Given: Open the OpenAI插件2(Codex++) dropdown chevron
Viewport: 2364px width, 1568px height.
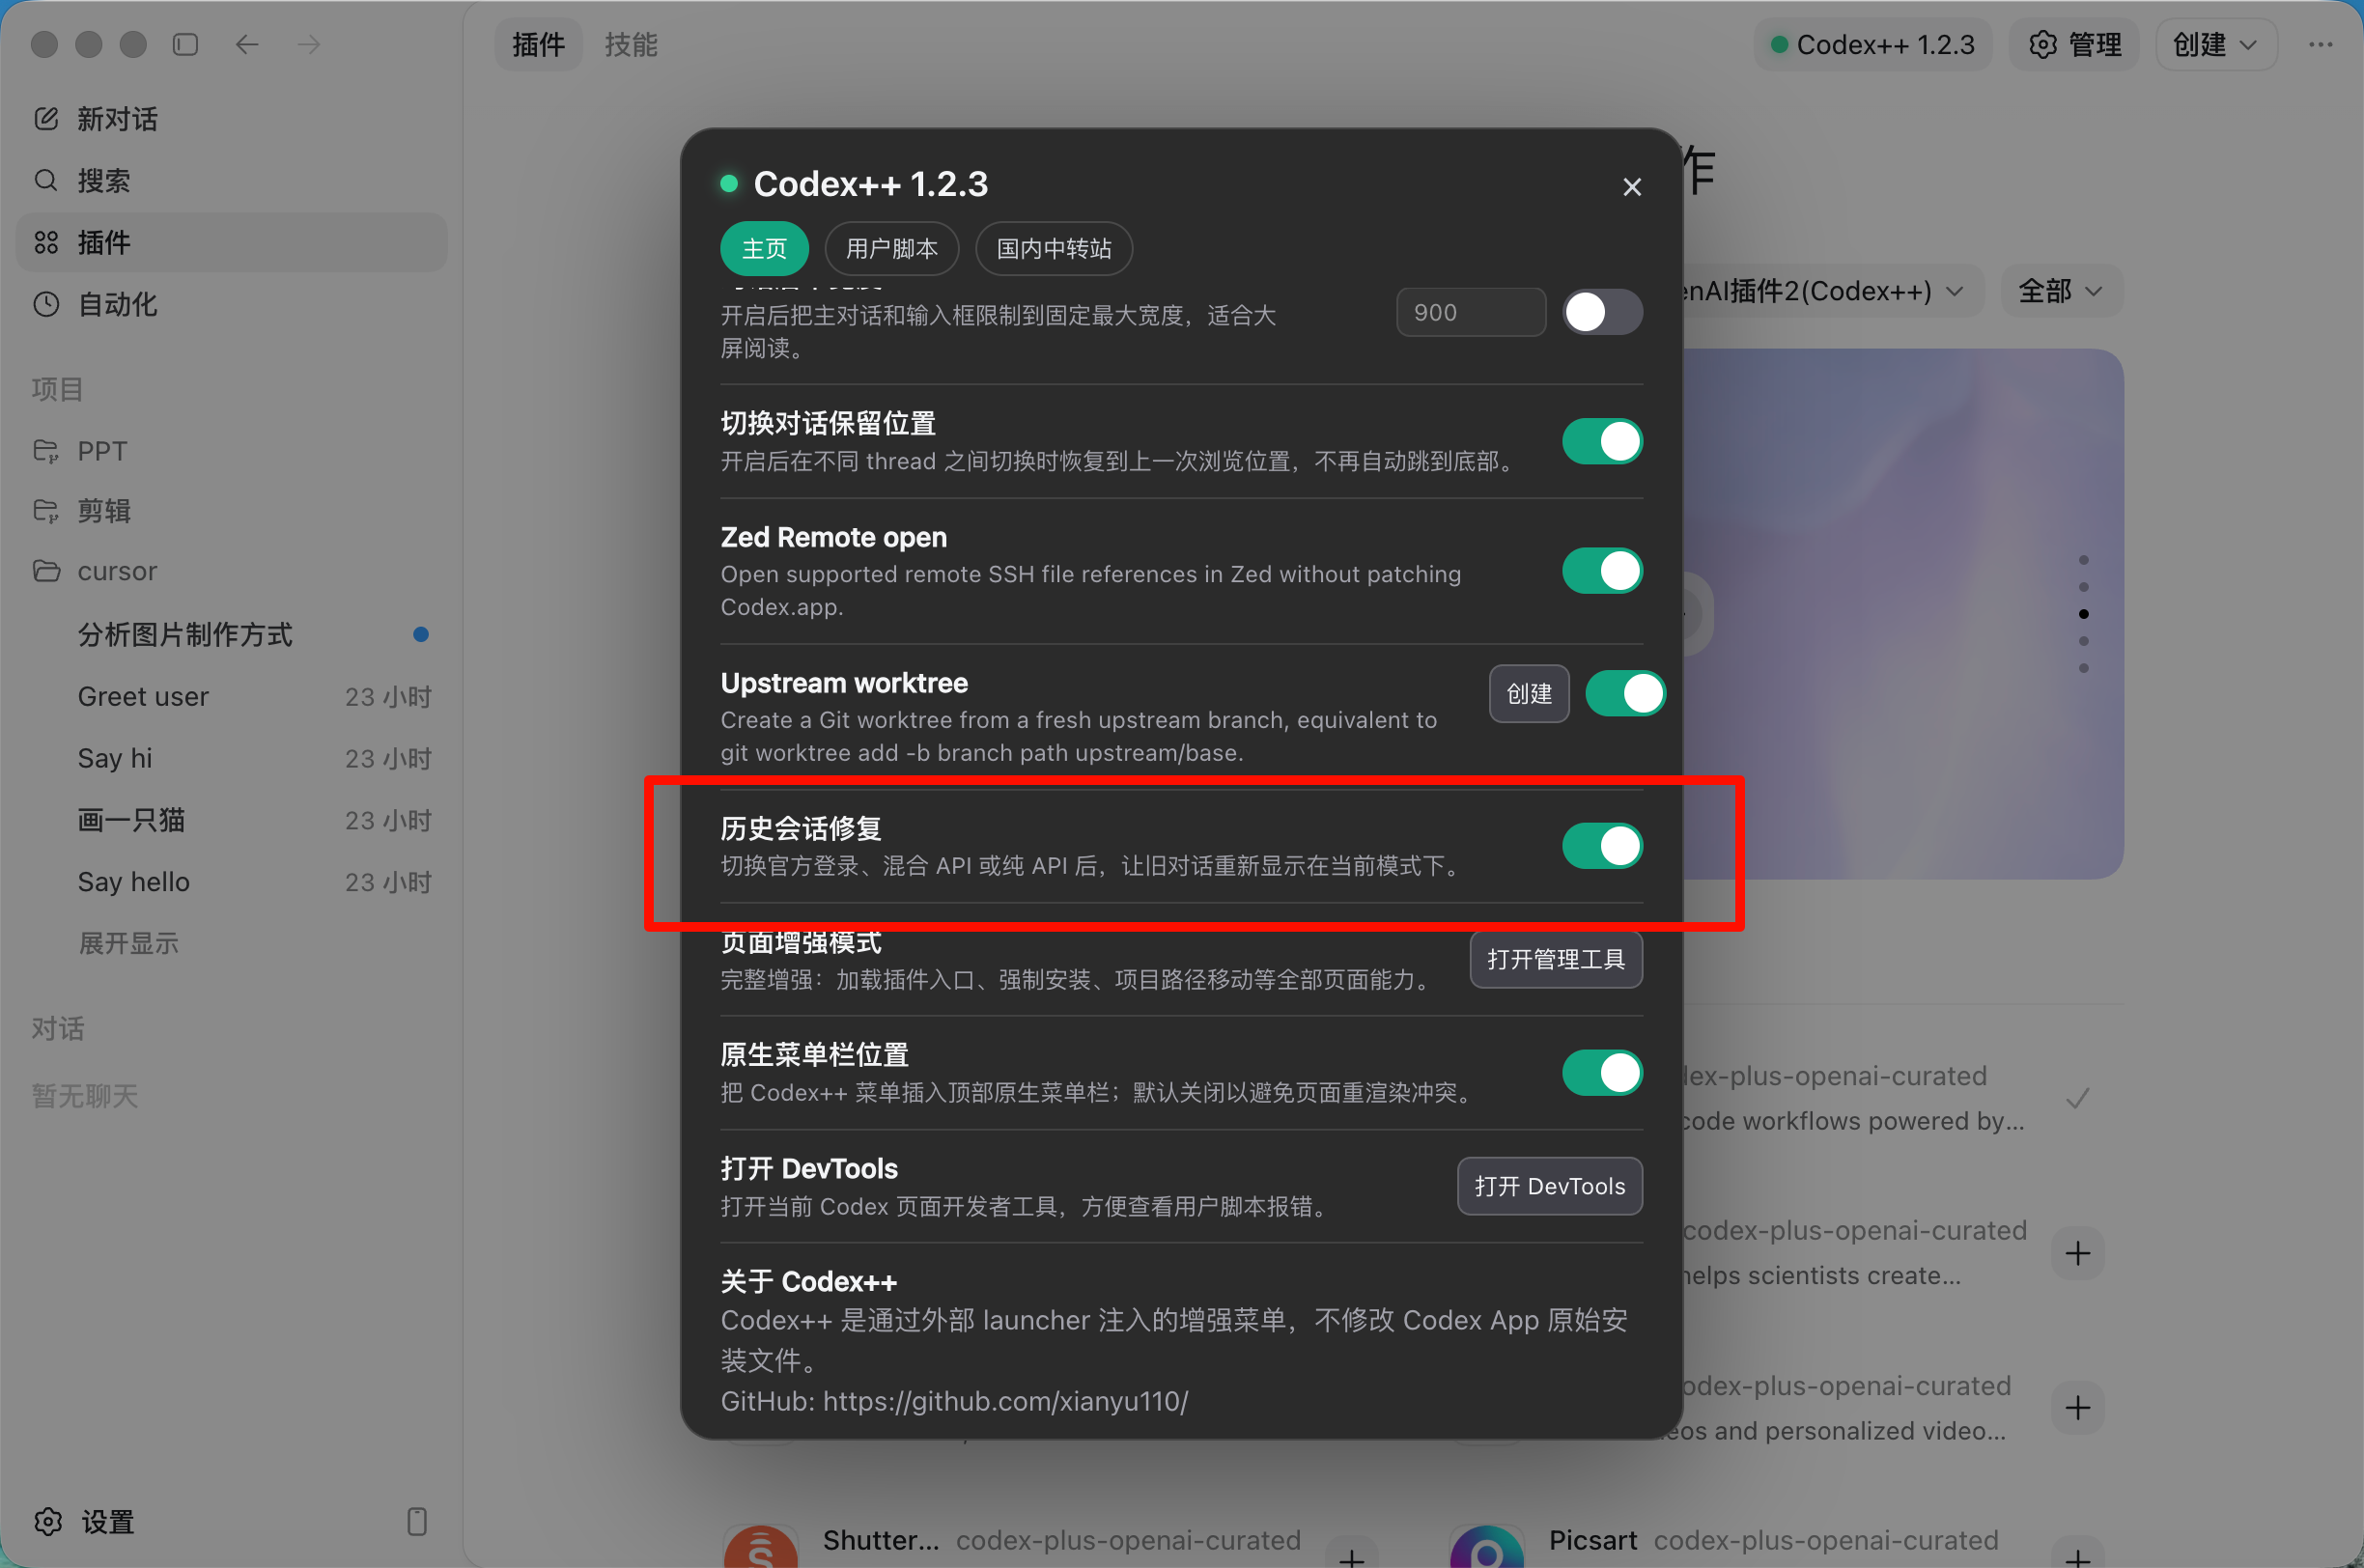Looking at the screenshot, I should [x=1955, y=291].
